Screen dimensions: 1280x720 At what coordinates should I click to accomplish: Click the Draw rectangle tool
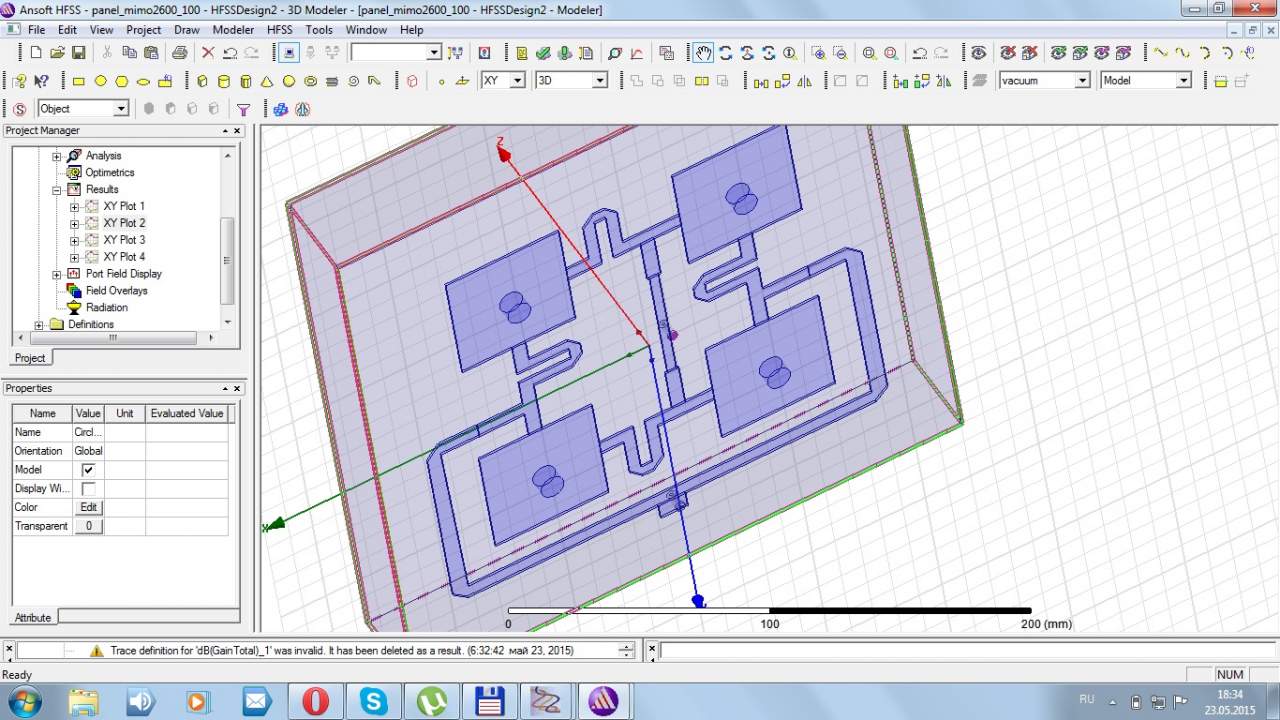[x=79, y=81]
